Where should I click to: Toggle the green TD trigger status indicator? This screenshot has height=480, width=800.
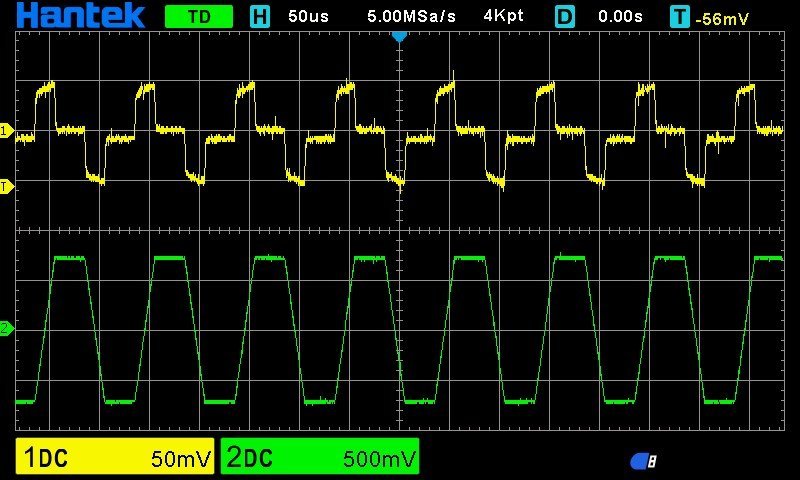(198, 16)
